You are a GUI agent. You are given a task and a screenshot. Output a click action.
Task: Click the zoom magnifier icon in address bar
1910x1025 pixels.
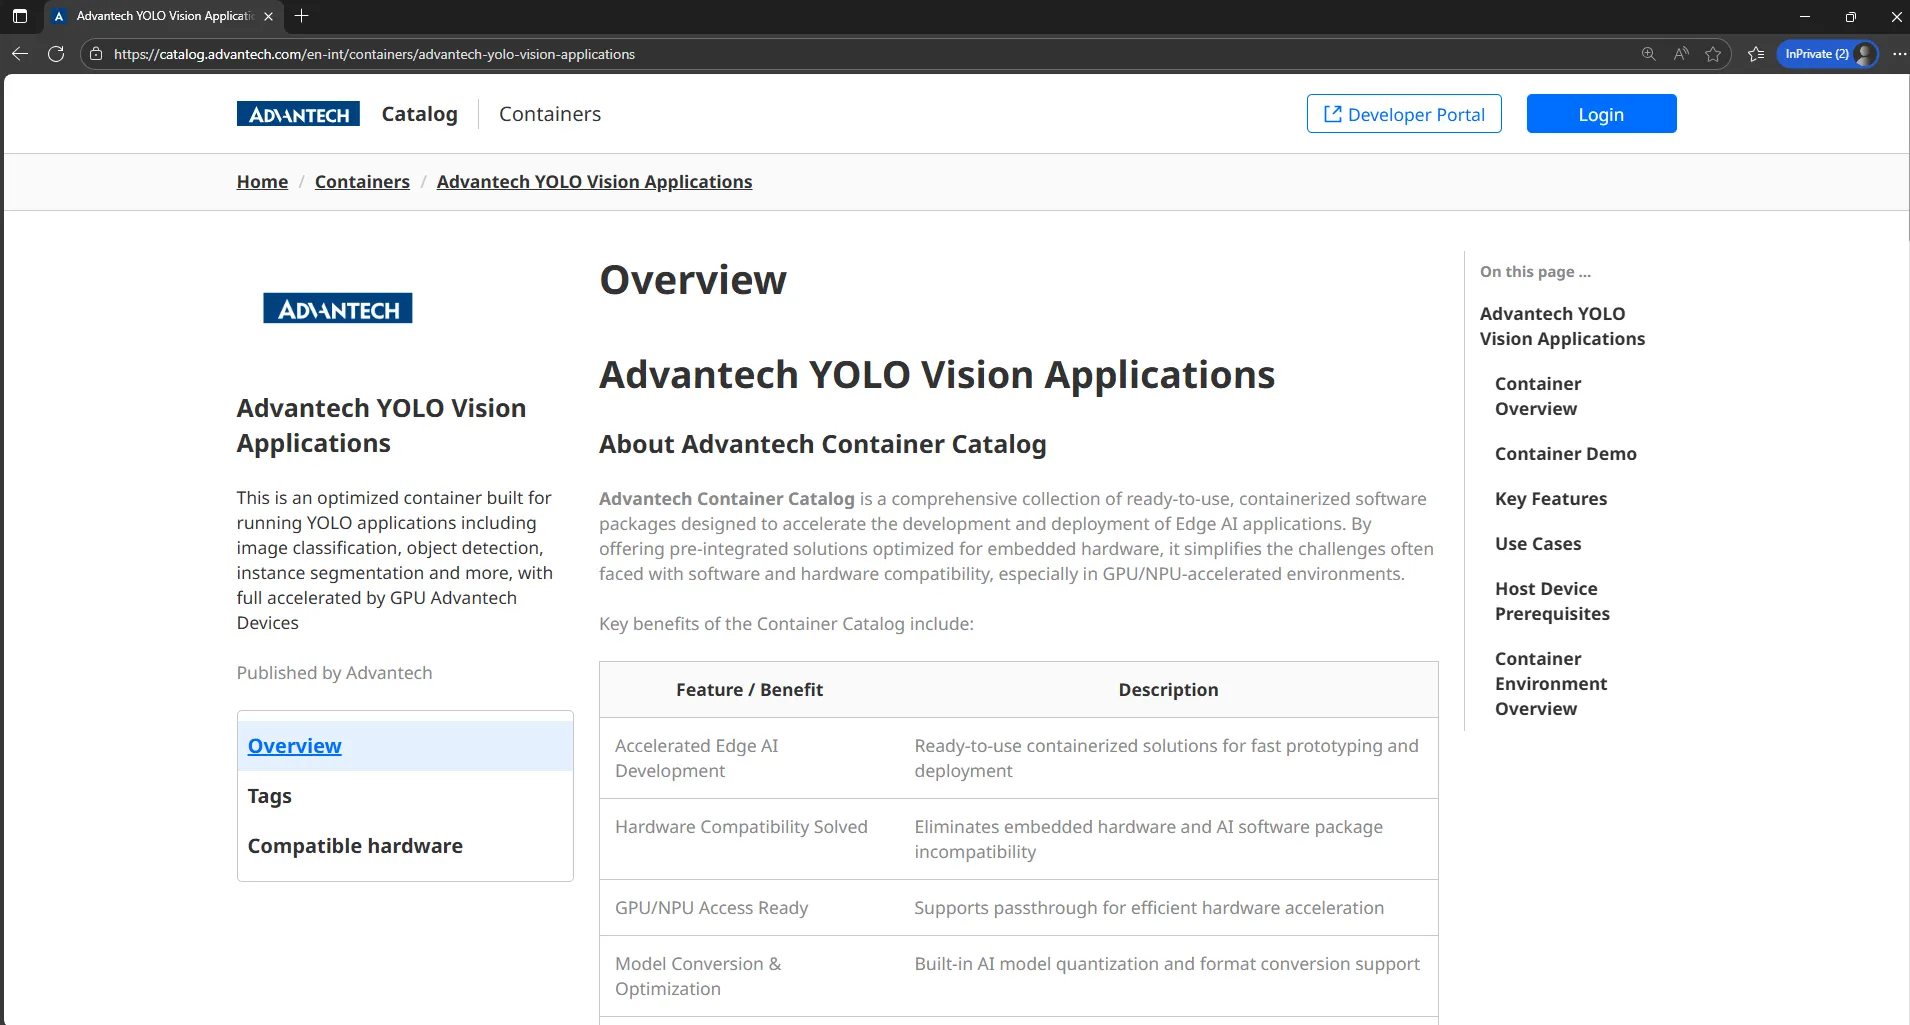click(1648, 54)
